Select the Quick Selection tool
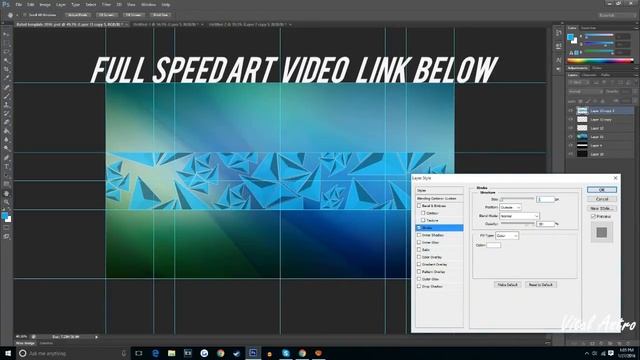The height and width of the screenshot is (360, 640). pos(6,61)
